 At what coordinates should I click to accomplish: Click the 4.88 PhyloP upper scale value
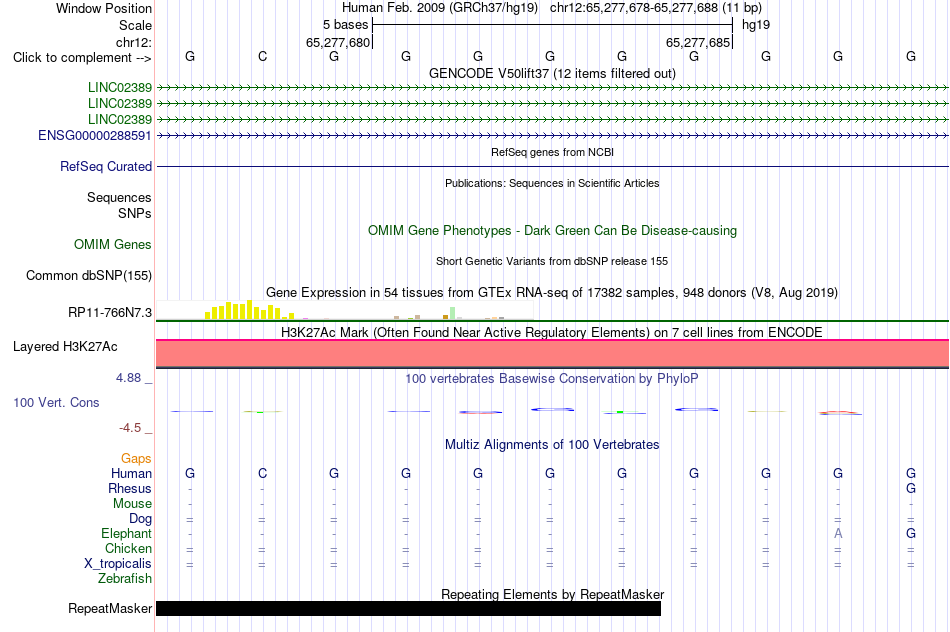pyautogui.click(x=128, y=378)
